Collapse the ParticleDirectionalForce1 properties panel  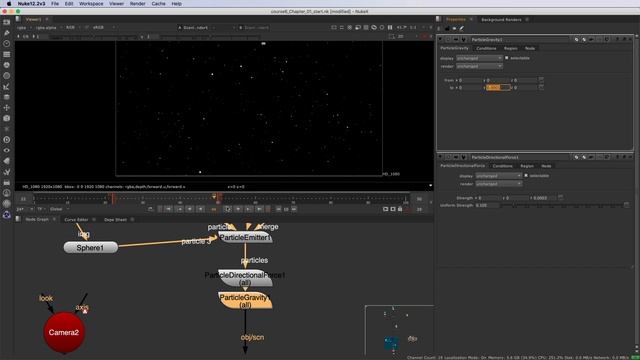click(x=440, y=157)
